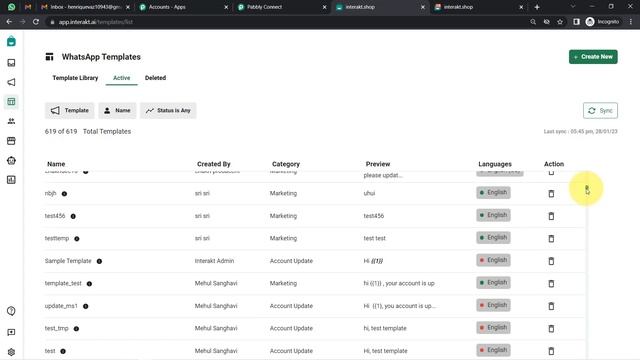Open the settings gear in sidebar
Screen dimensions: 640x360
coord(11,352)
